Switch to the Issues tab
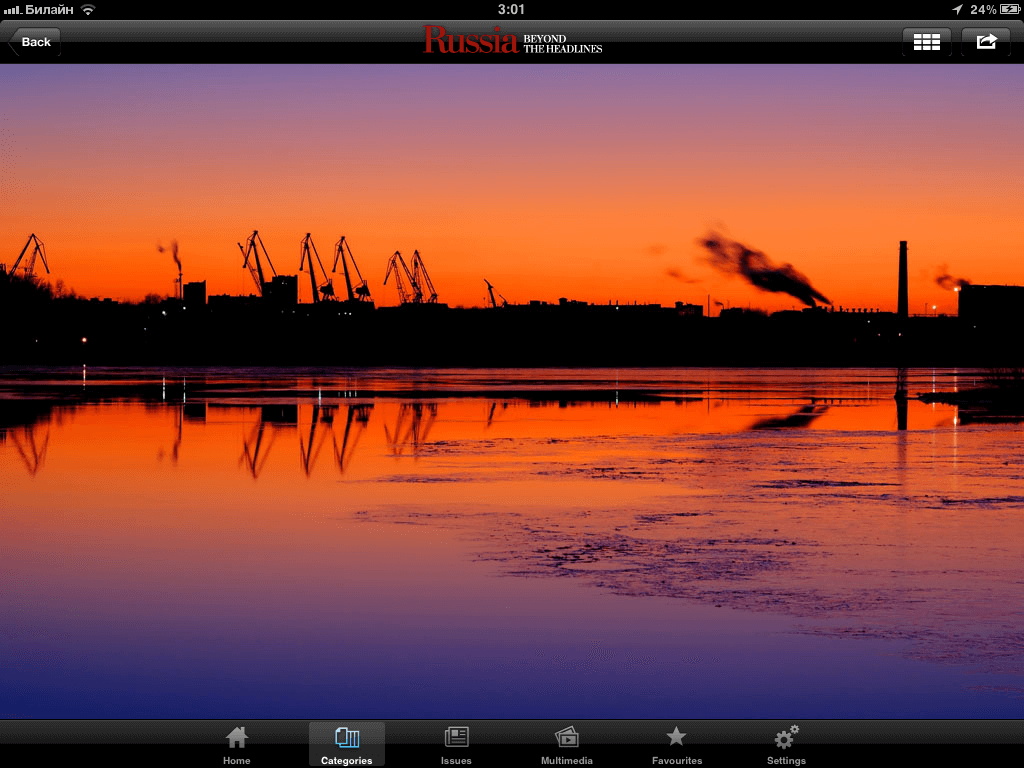 tap(456, 745)
